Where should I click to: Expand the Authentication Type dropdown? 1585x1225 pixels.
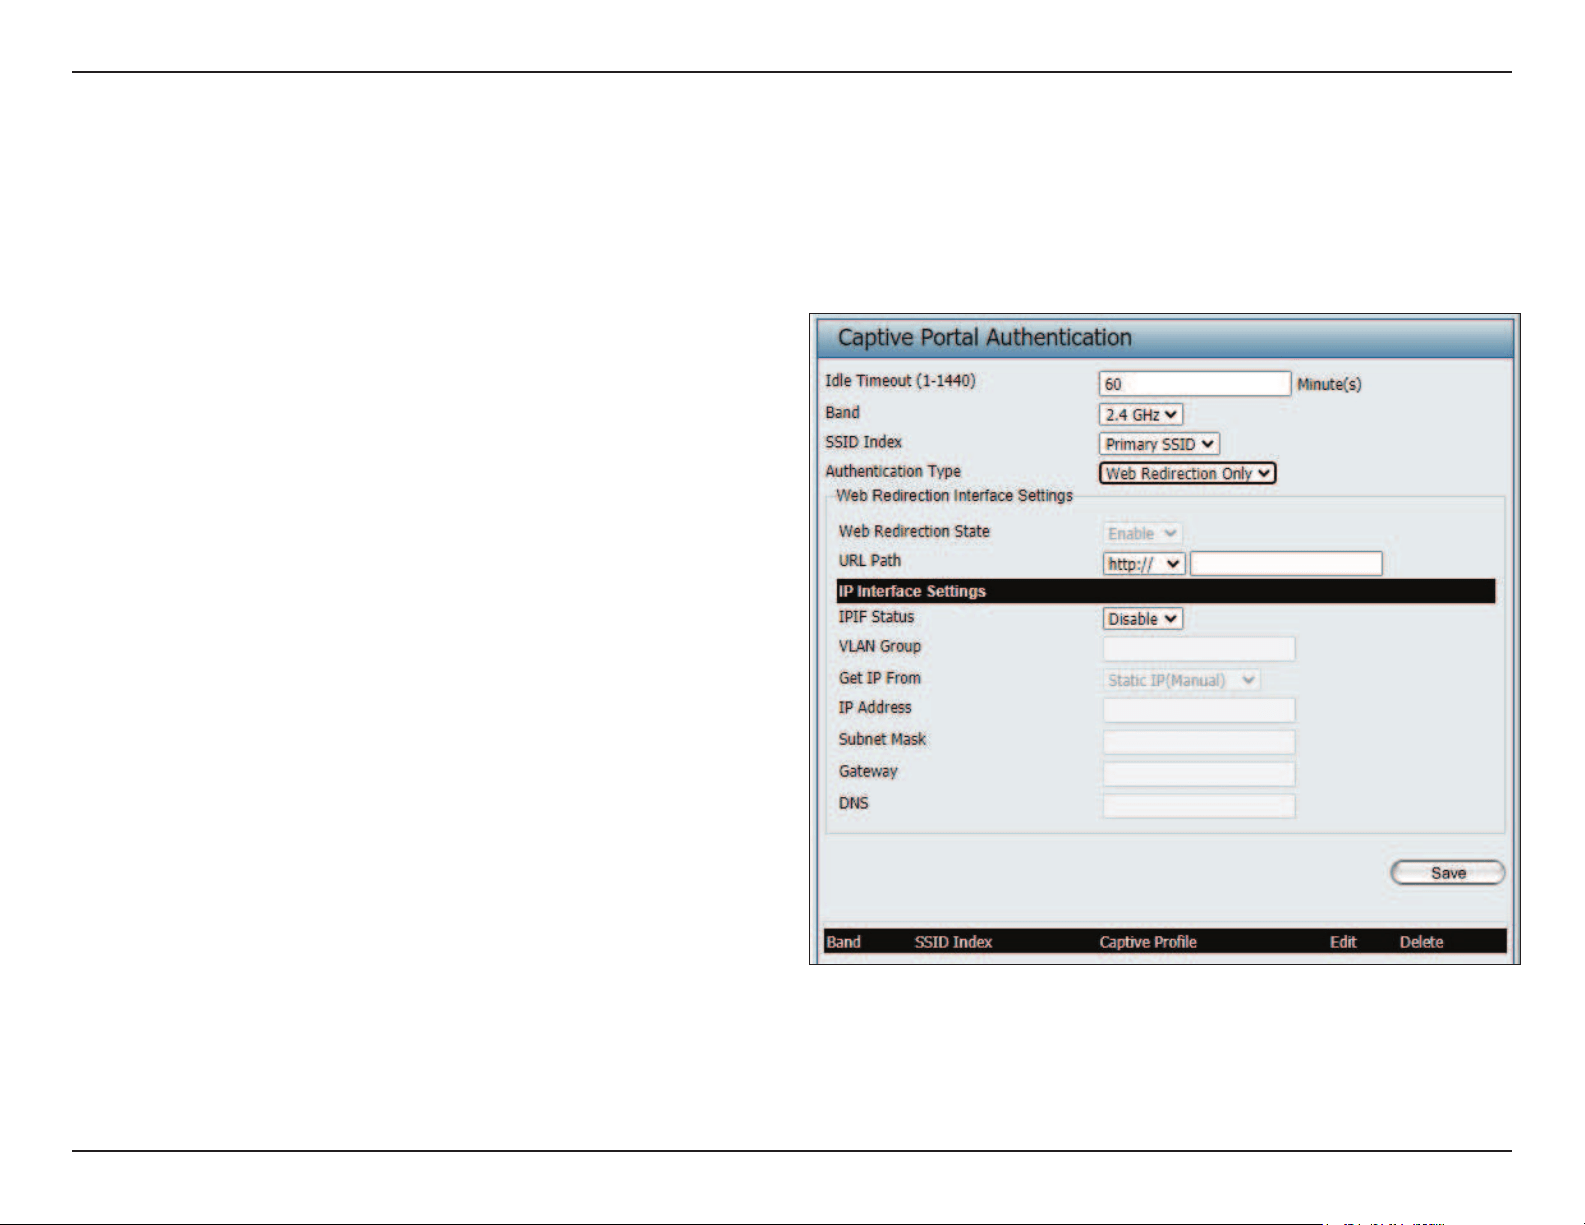coord(1187,473)
